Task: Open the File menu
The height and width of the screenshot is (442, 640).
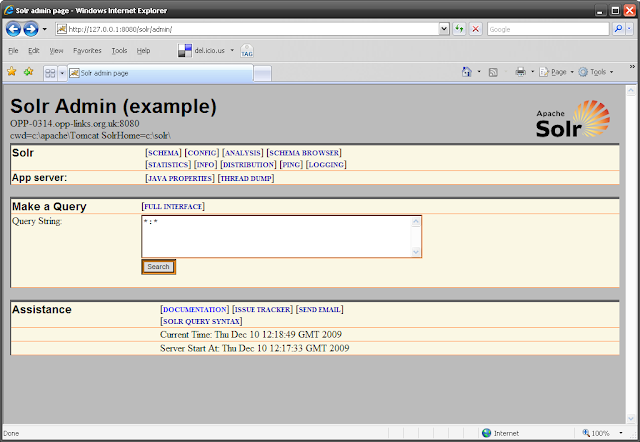Action: pyautogui.click(x=13, y=51)
